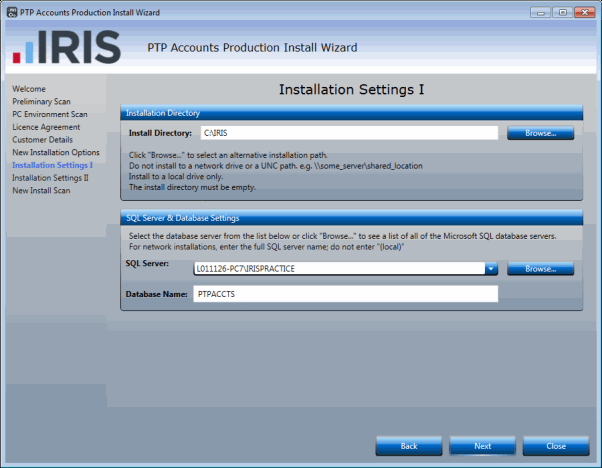This screenshot has width=602, height=468.
Task: Click the Browse button for Install Directory
Action: 540,133
